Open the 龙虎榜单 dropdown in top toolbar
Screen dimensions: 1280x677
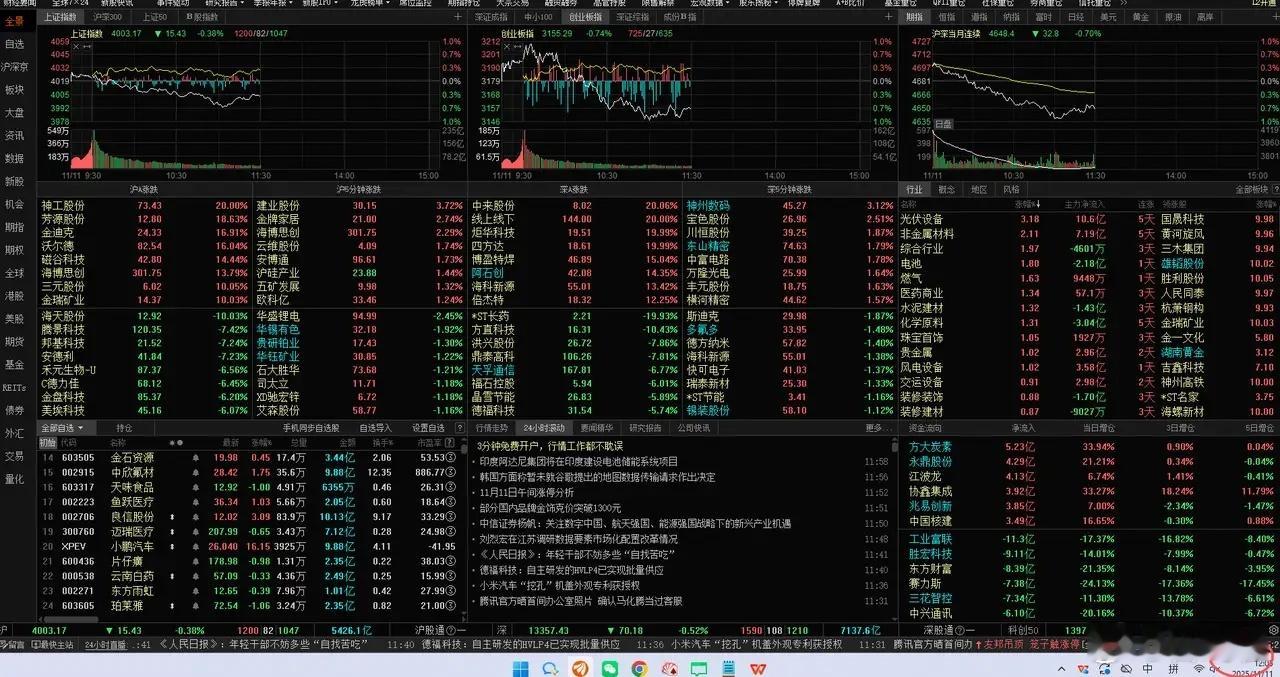click(x=370, y=4)
